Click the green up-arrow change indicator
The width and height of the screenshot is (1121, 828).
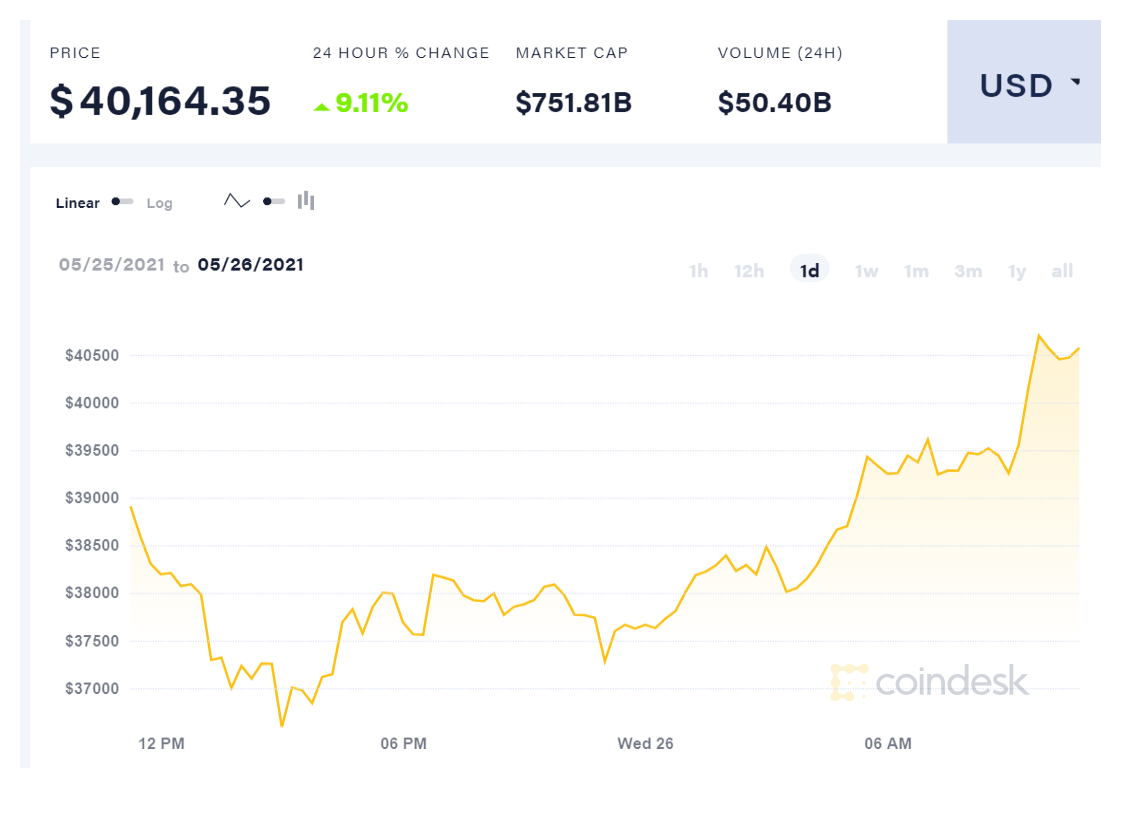[322, 105]
